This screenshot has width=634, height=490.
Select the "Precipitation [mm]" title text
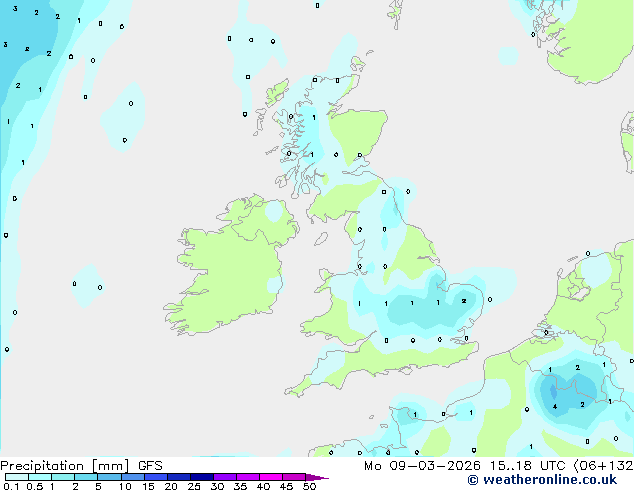[65, 466]
